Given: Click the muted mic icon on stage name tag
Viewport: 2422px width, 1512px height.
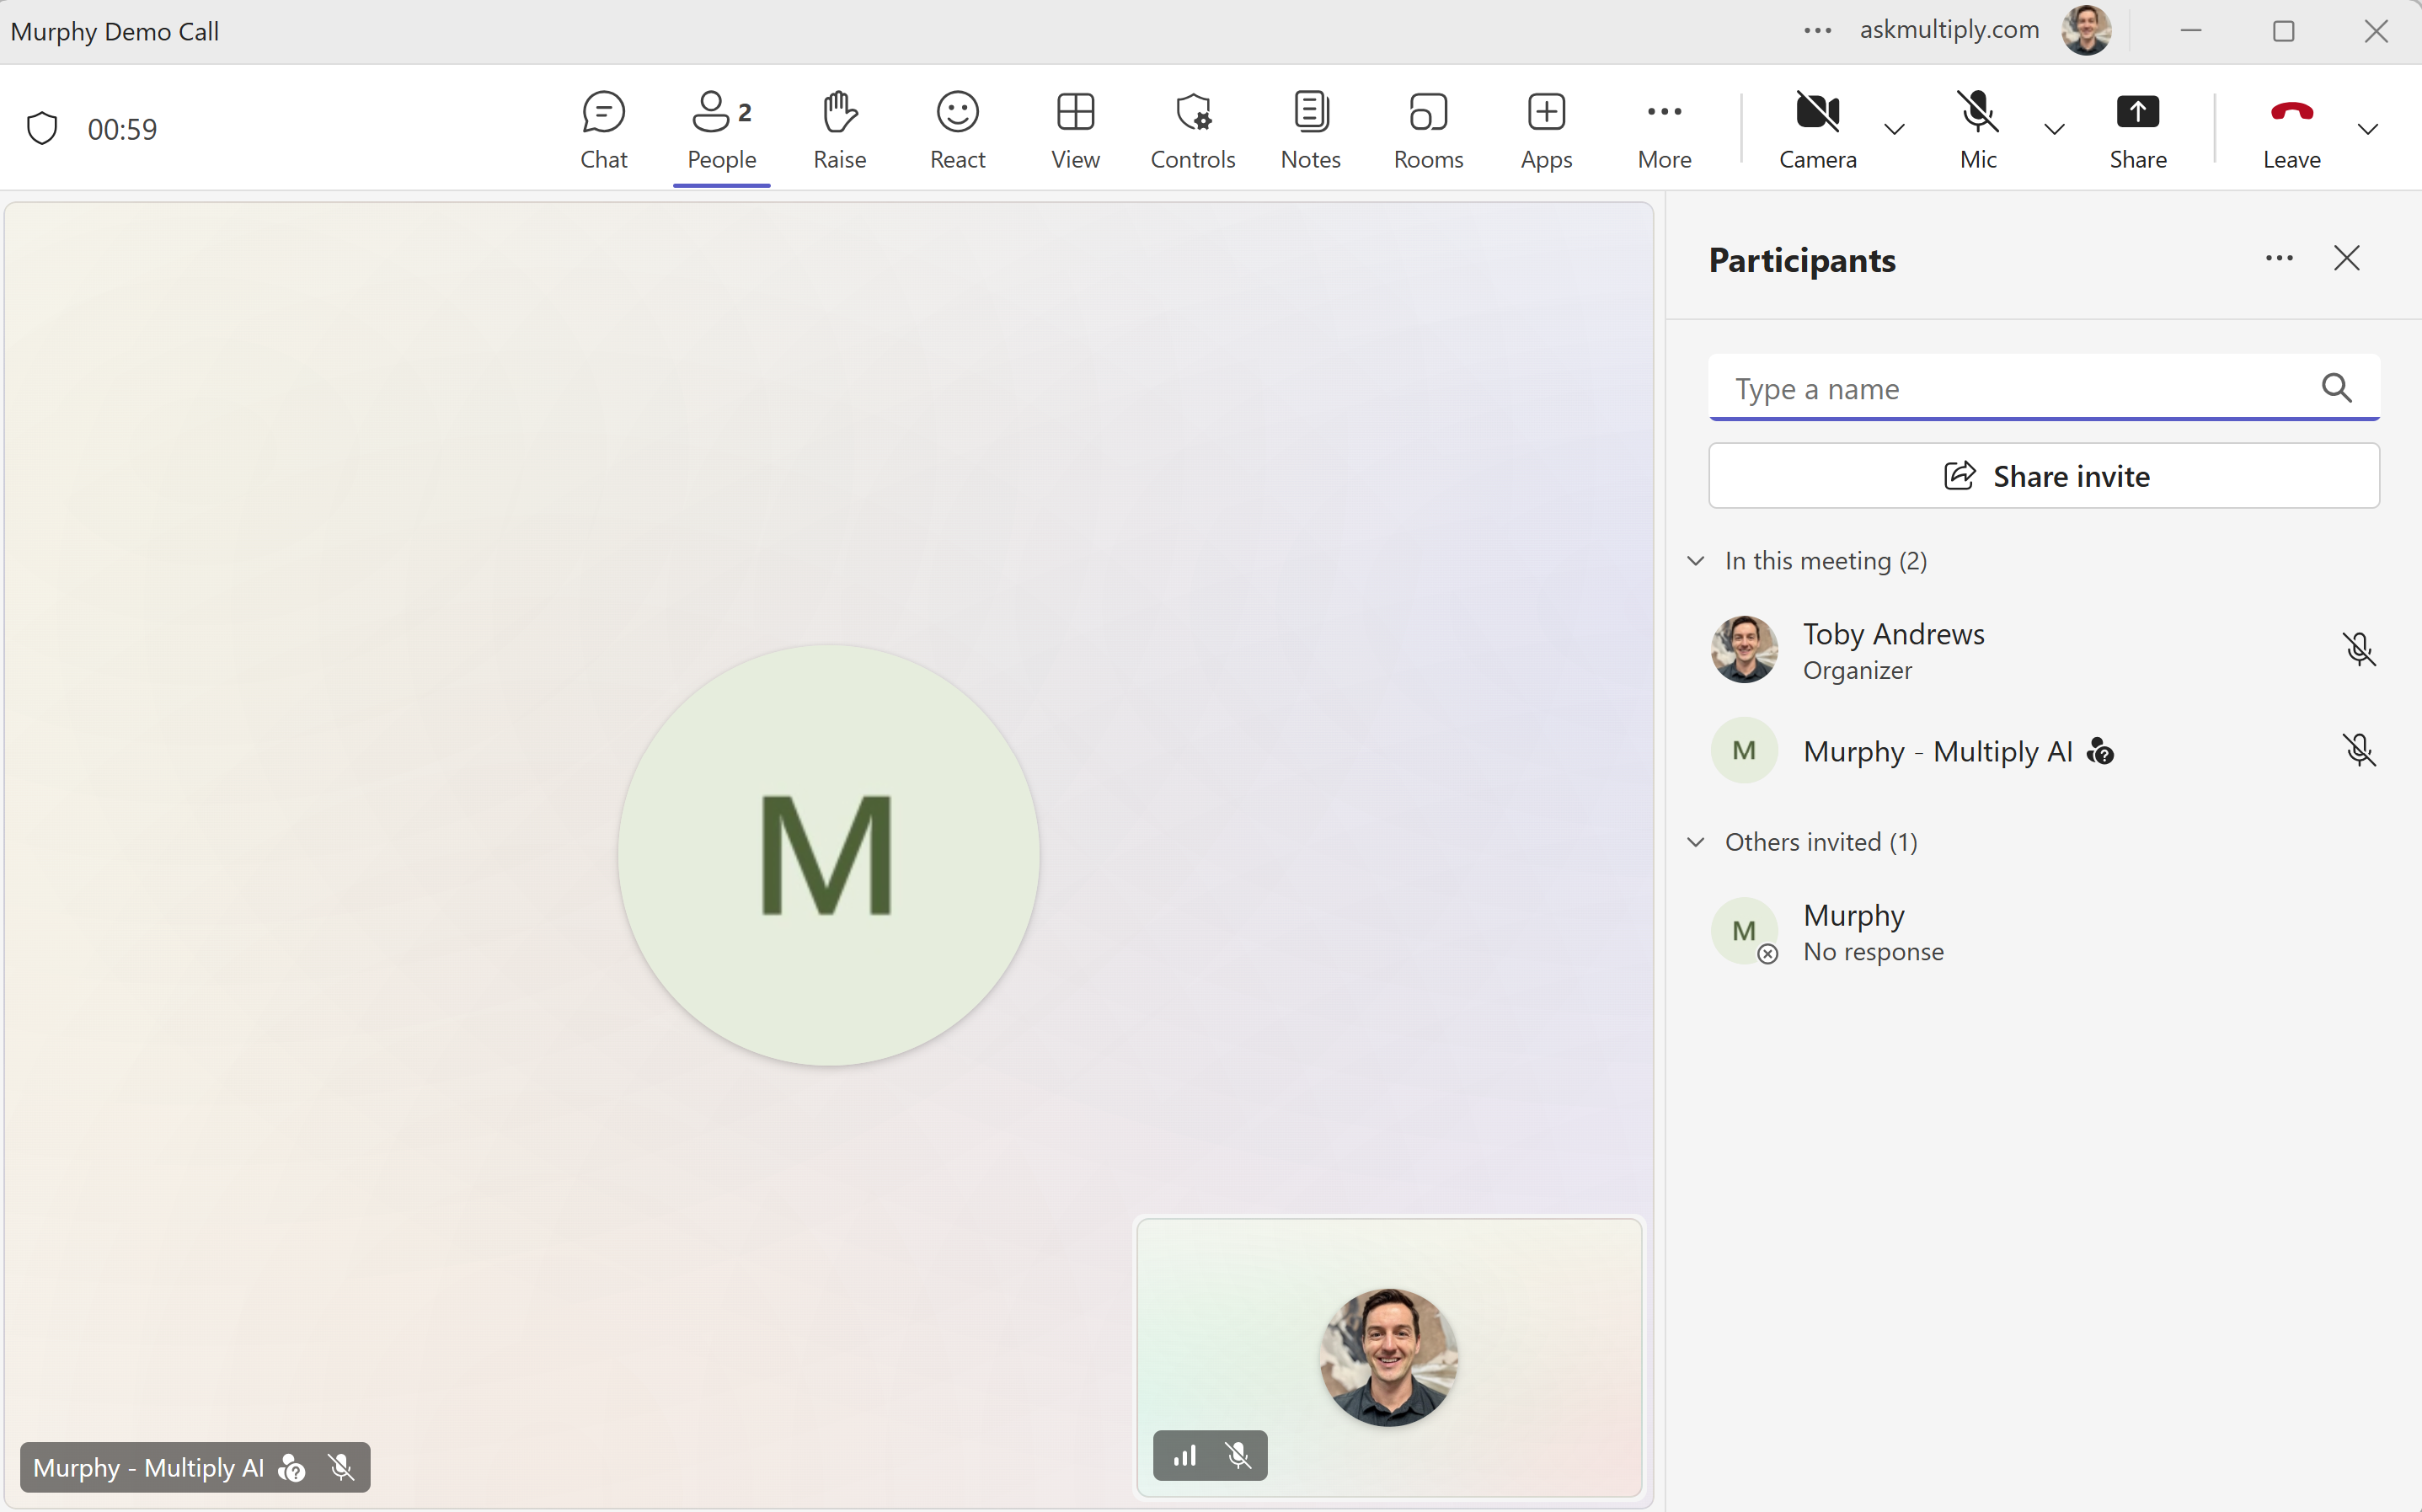Looking at the screenshot, I should pyautogui.click(x=341, y=1467).
